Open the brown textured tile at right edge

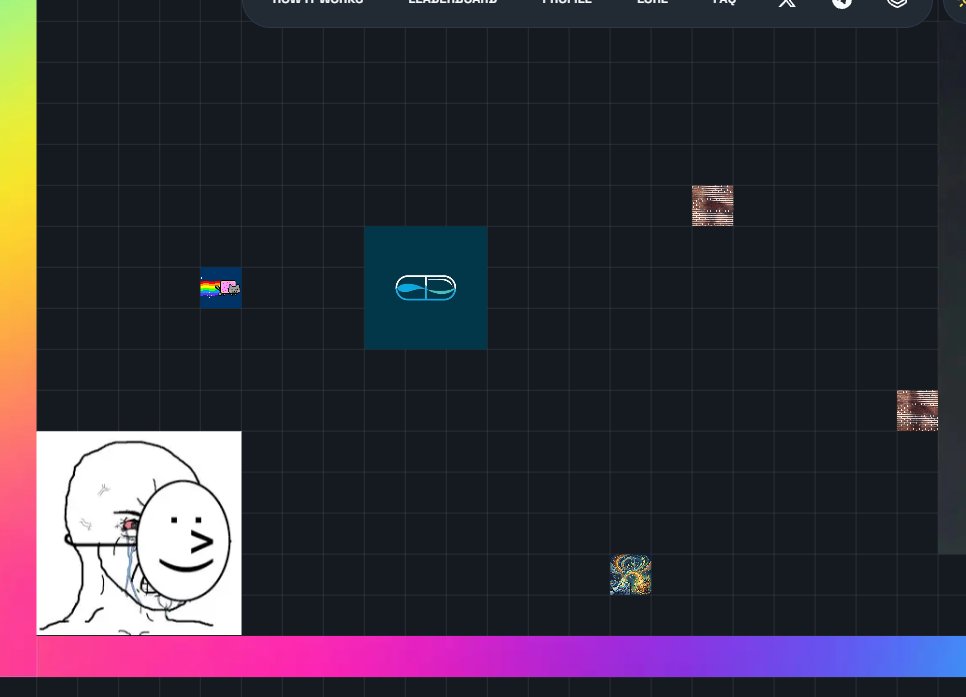pos(917,410)
